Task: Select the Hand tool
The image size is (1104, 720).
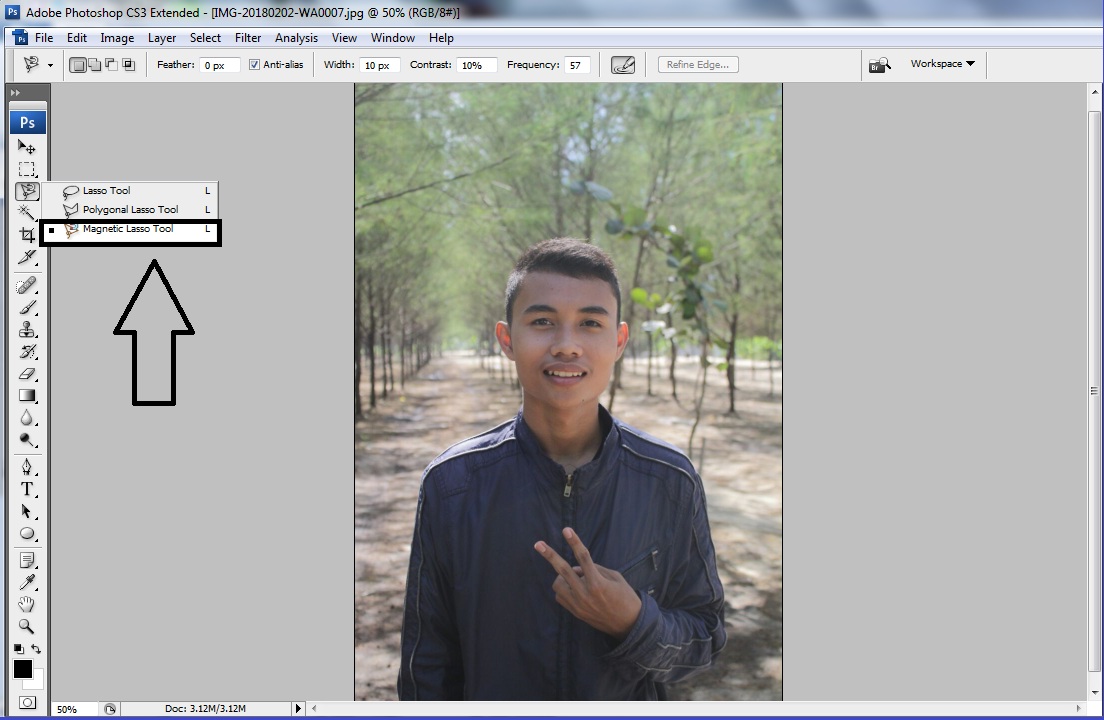Action: pos(27,604)
